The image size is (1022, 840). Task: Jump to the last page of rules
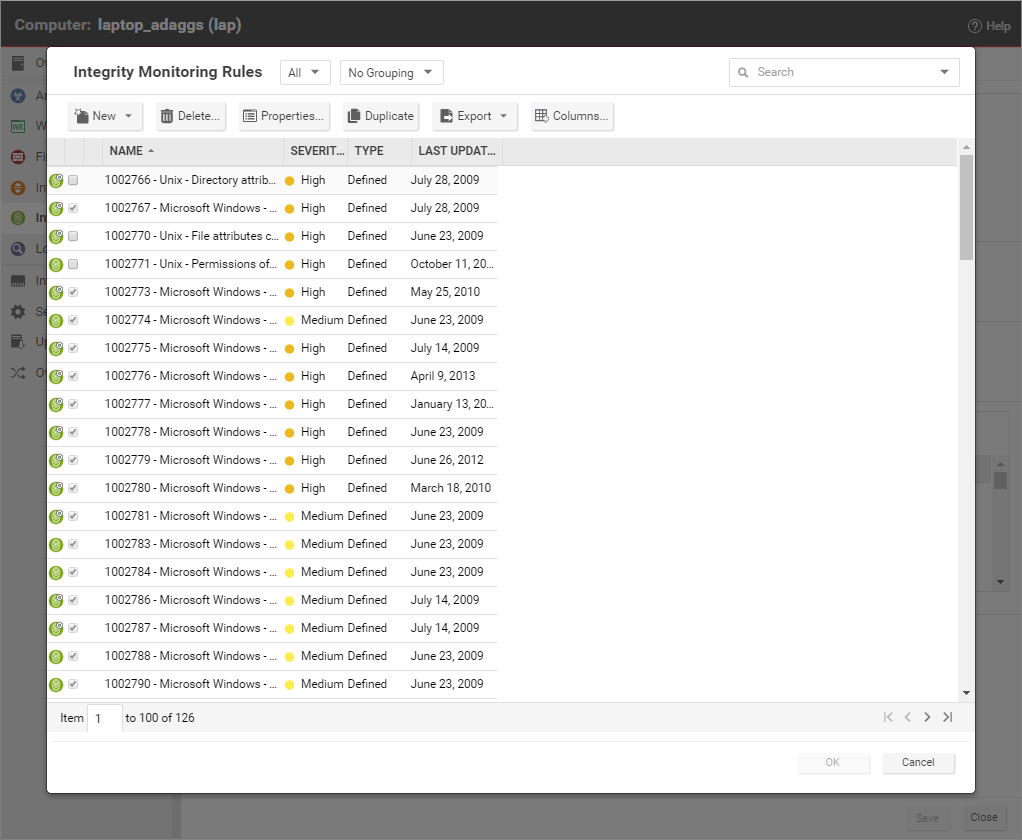point(947,717)
